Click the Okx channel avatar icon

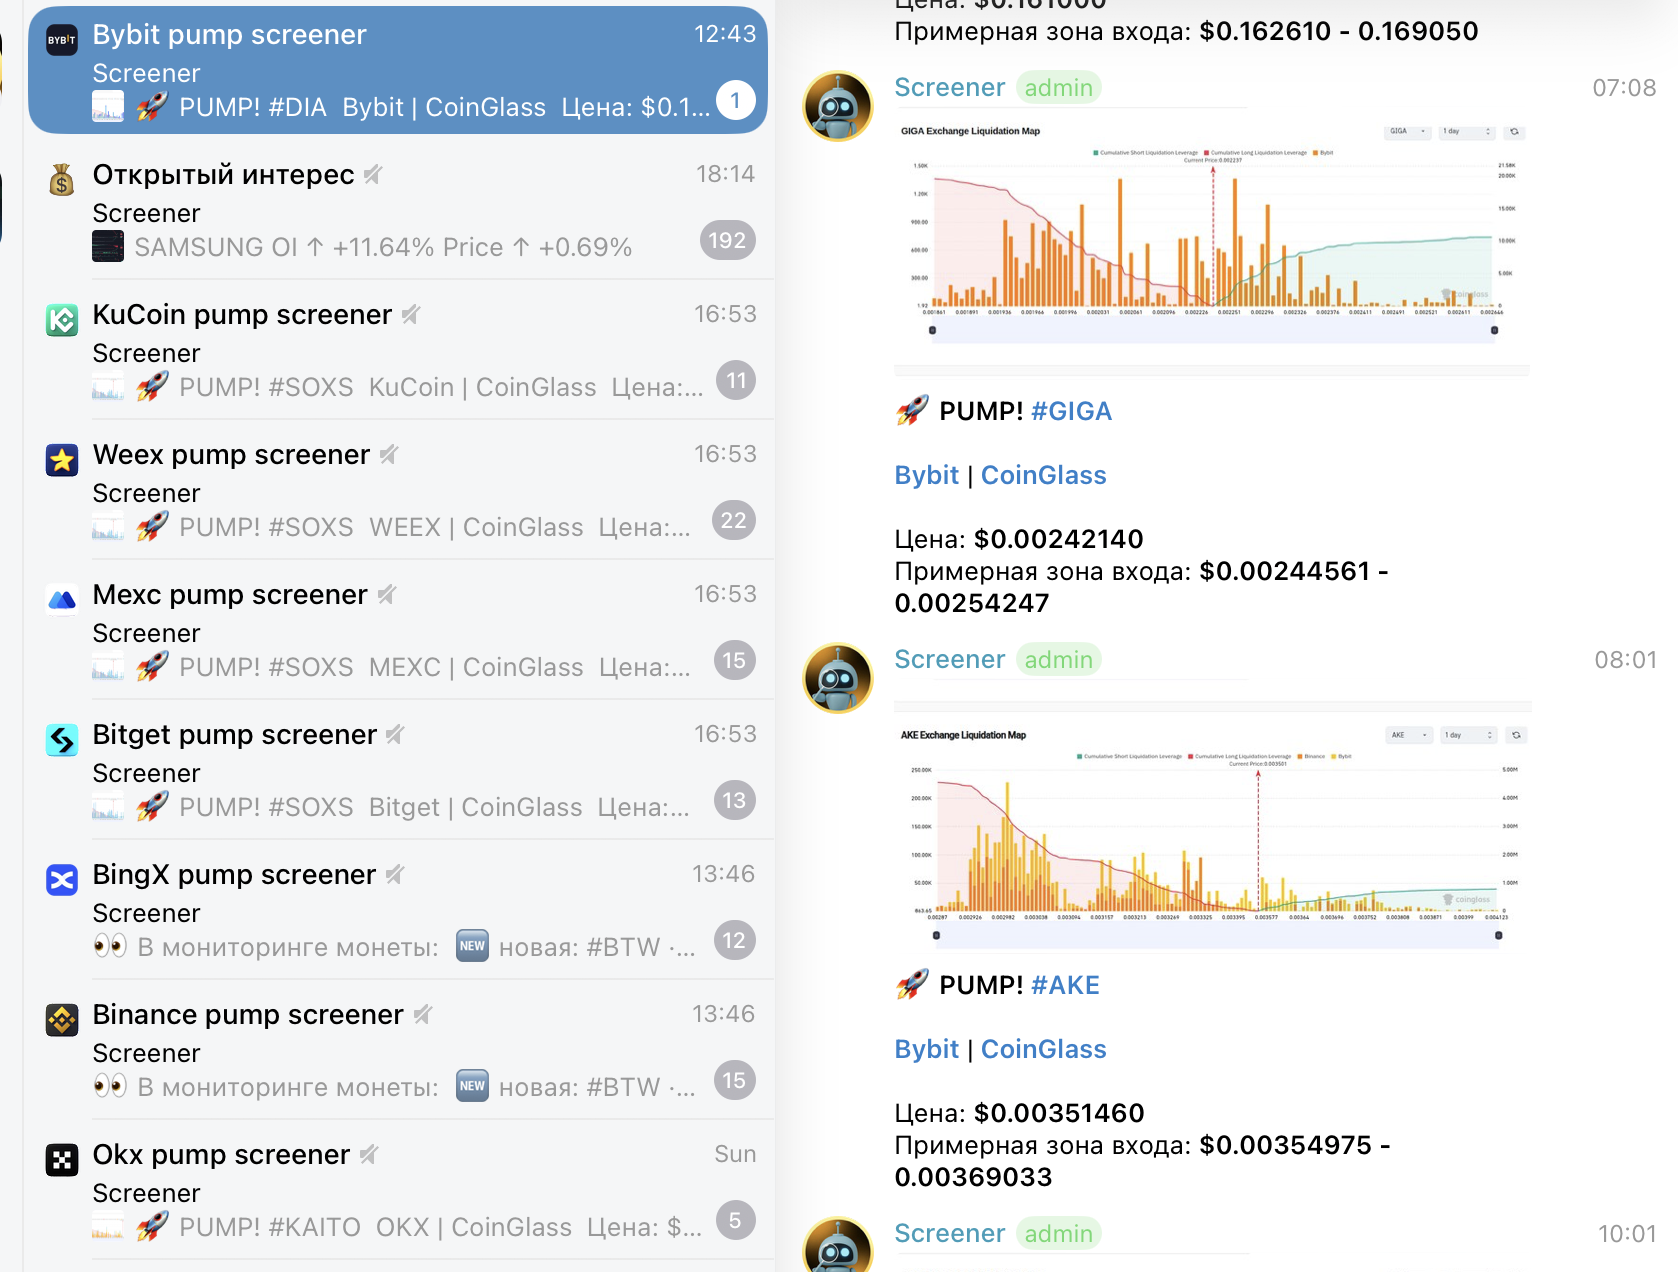tap(62, 1160)
